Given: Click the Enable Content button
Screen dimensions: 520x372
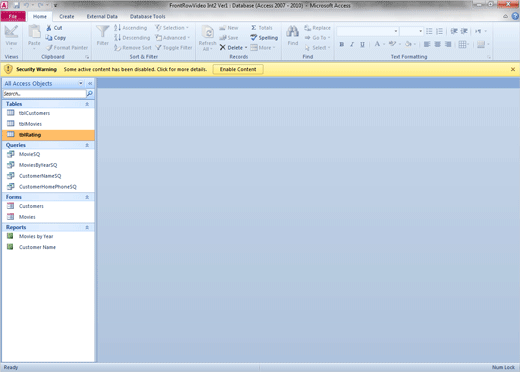Looking at the screenshot, I should [x=238, y=69].
